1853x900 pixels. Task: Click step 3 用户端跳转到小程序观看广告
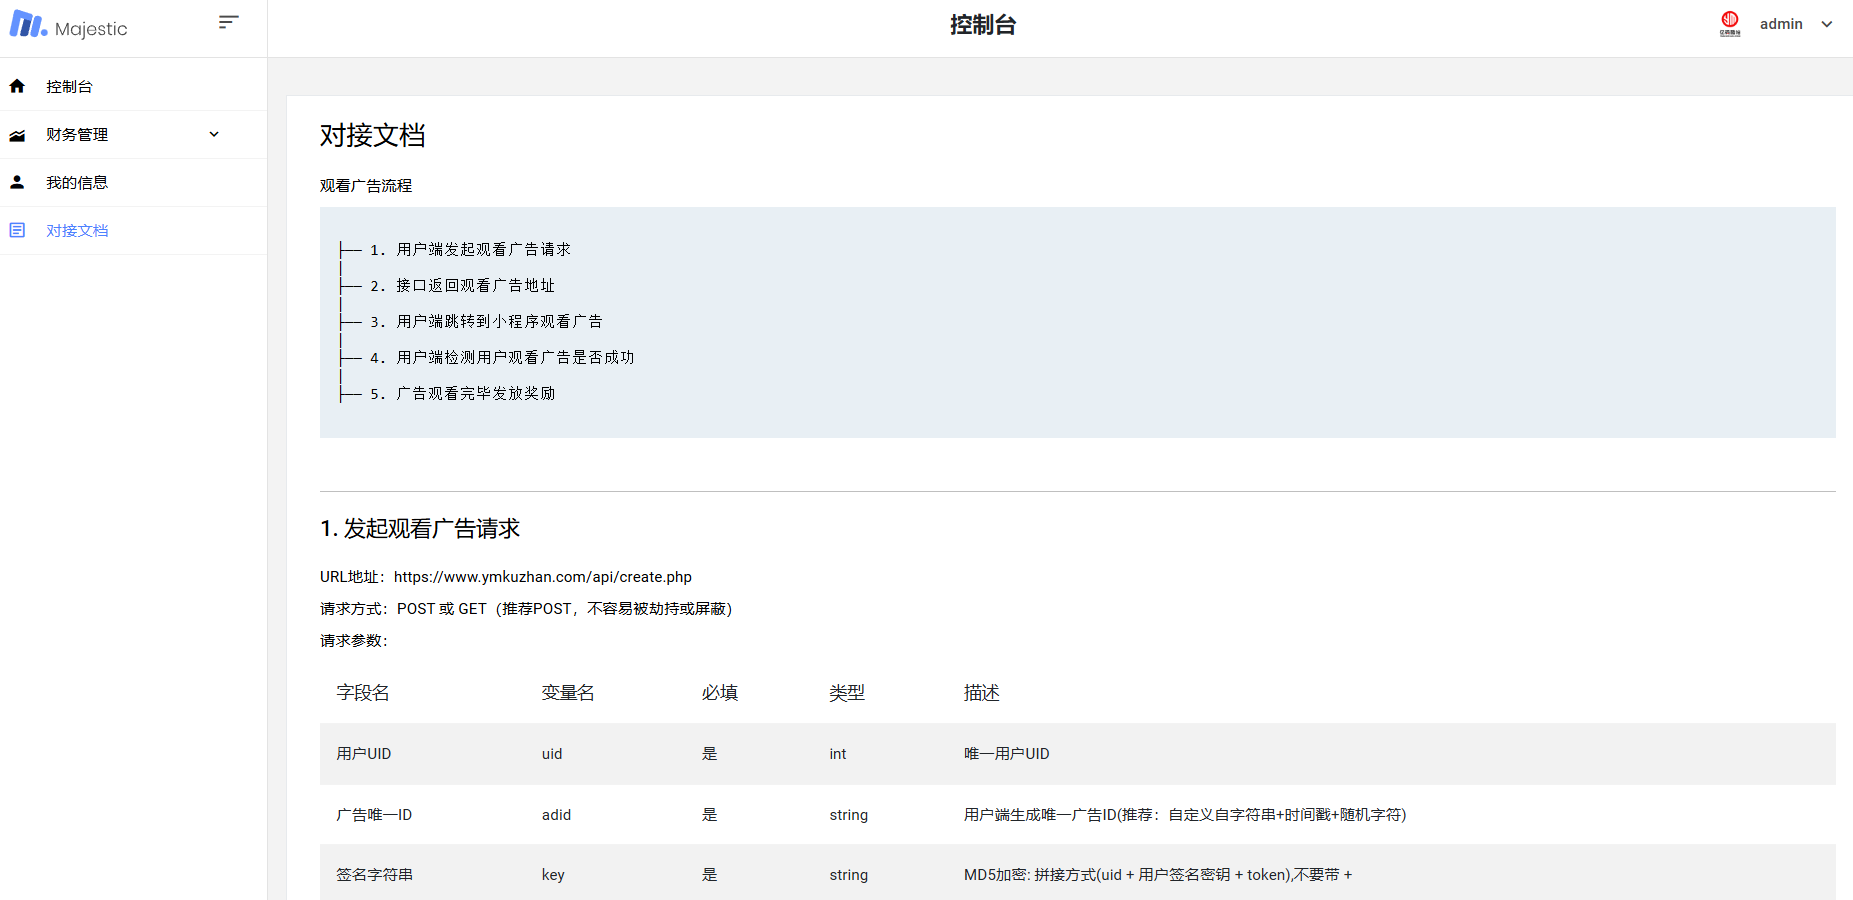tap(486, 321)
